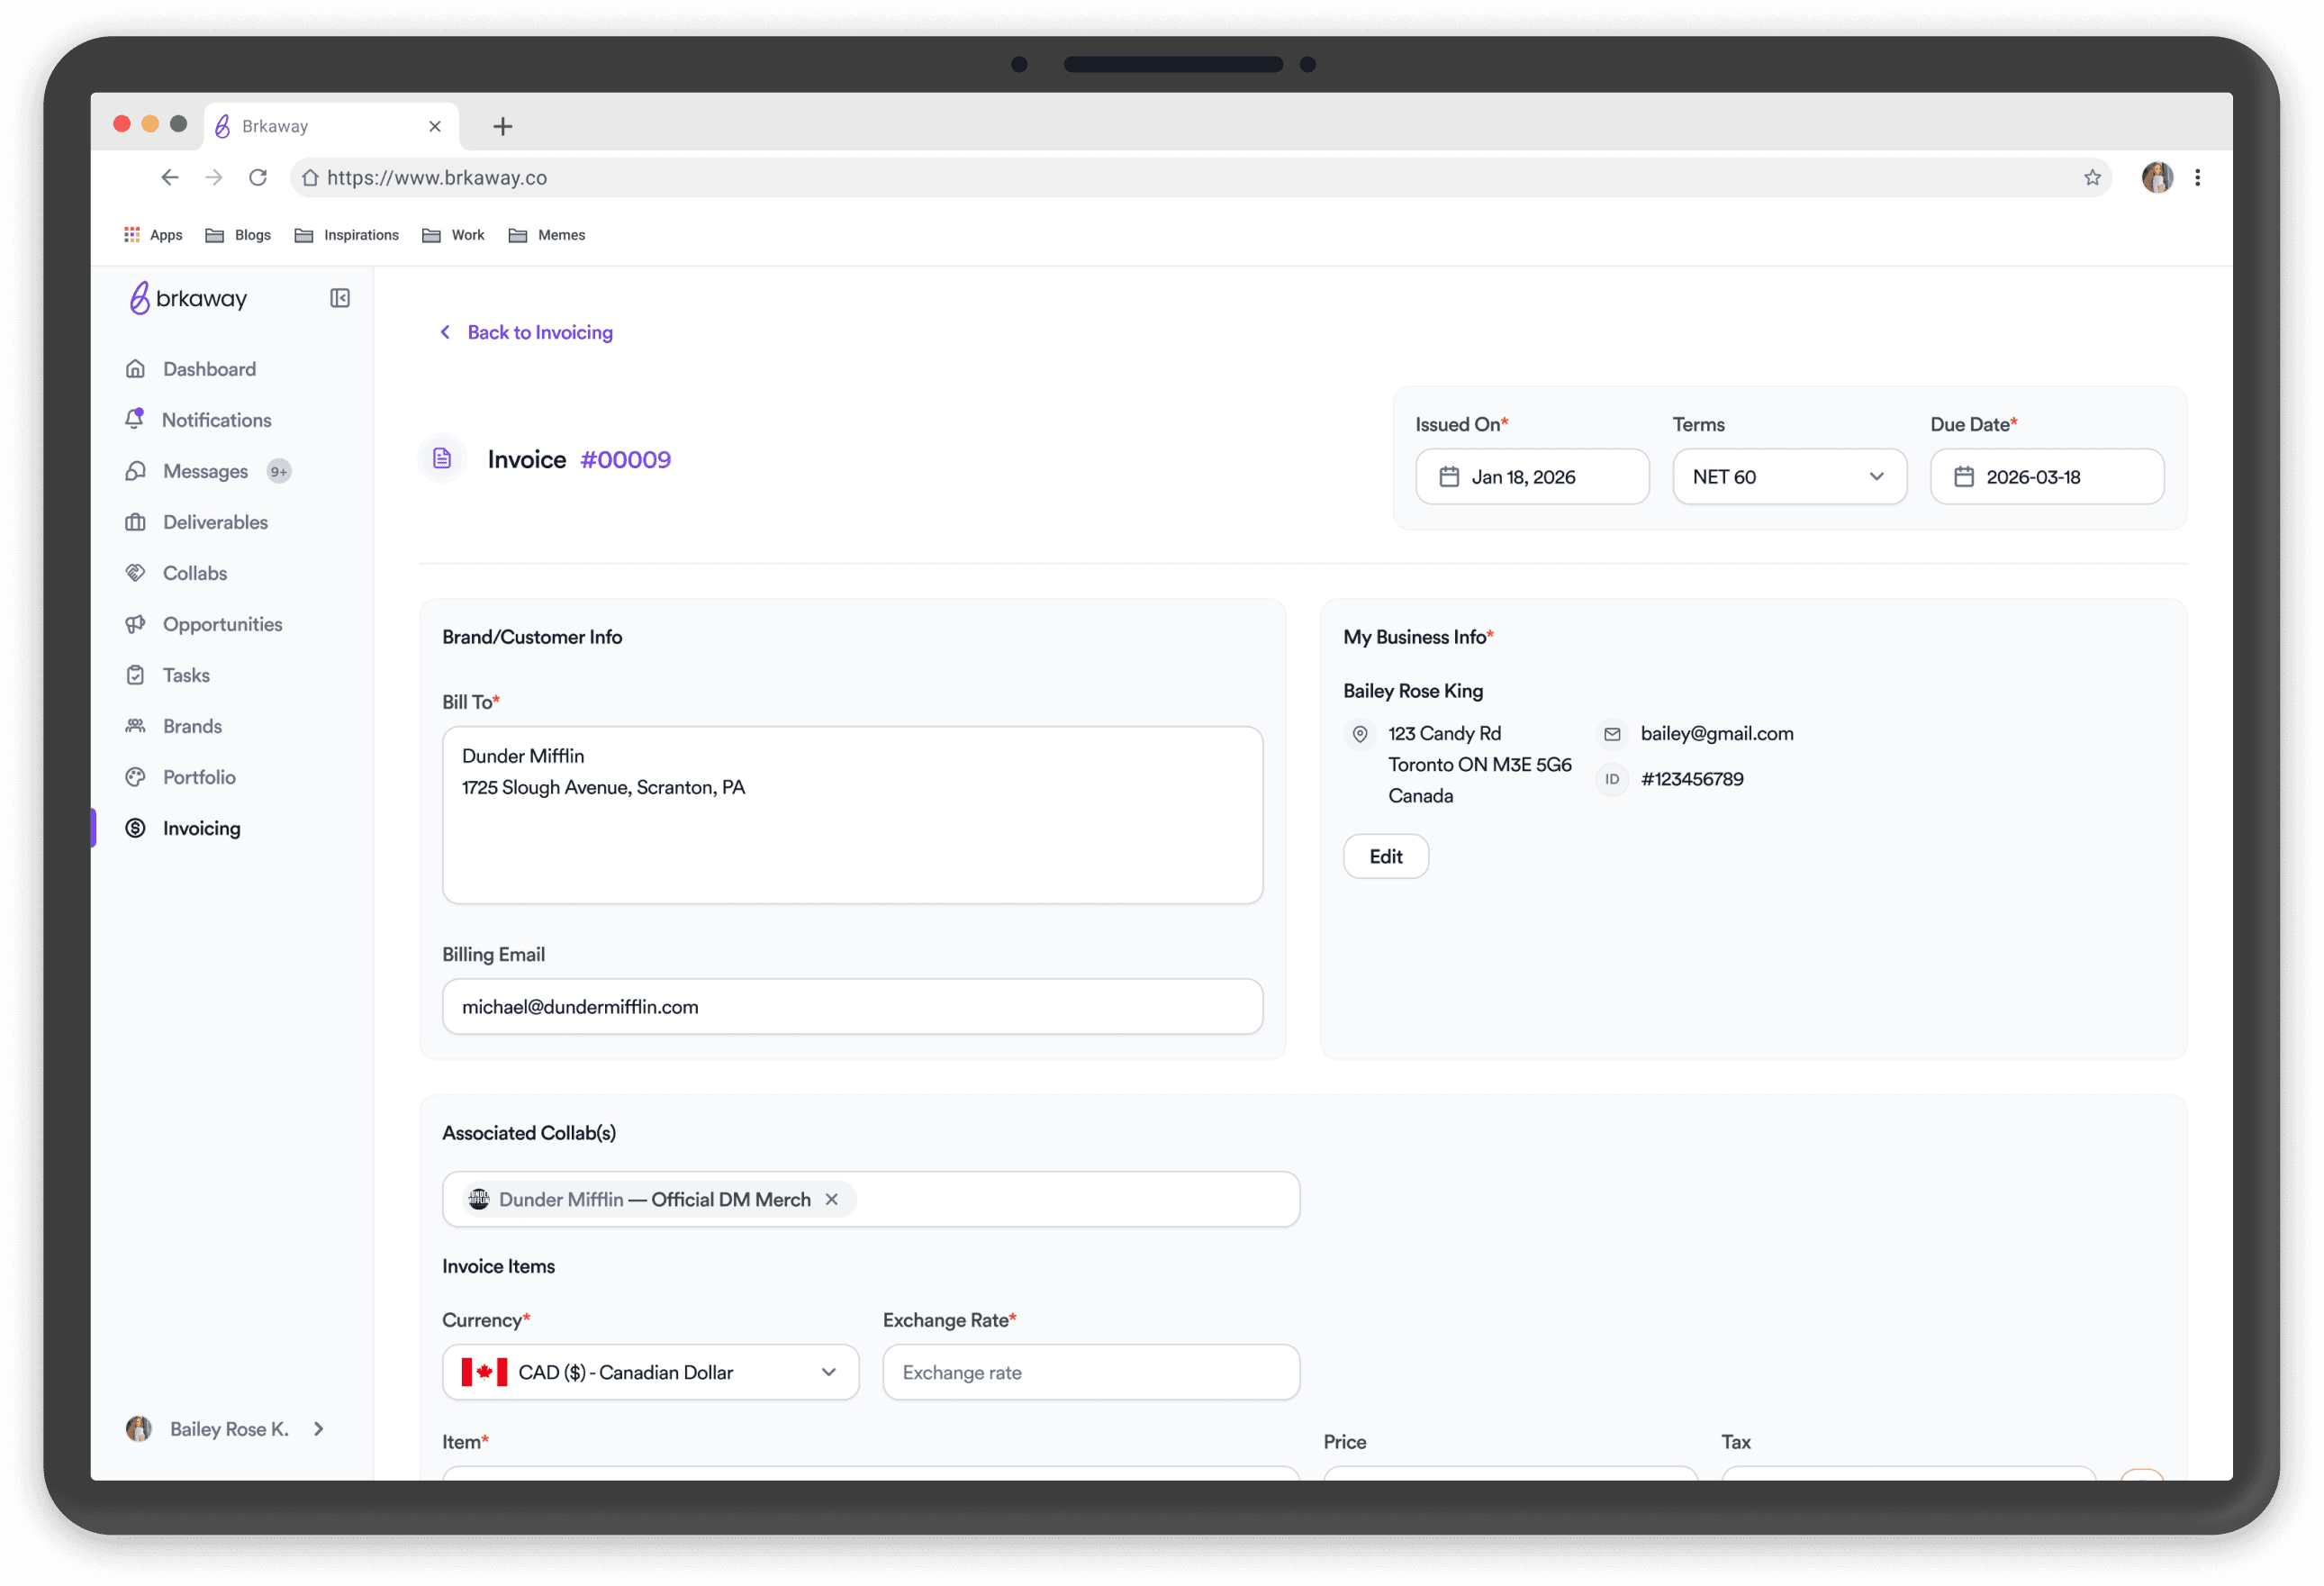The image size is (2324, 1586).
Task: Open calendar icon in Issued On field
Action: (x=1449, y=477)
